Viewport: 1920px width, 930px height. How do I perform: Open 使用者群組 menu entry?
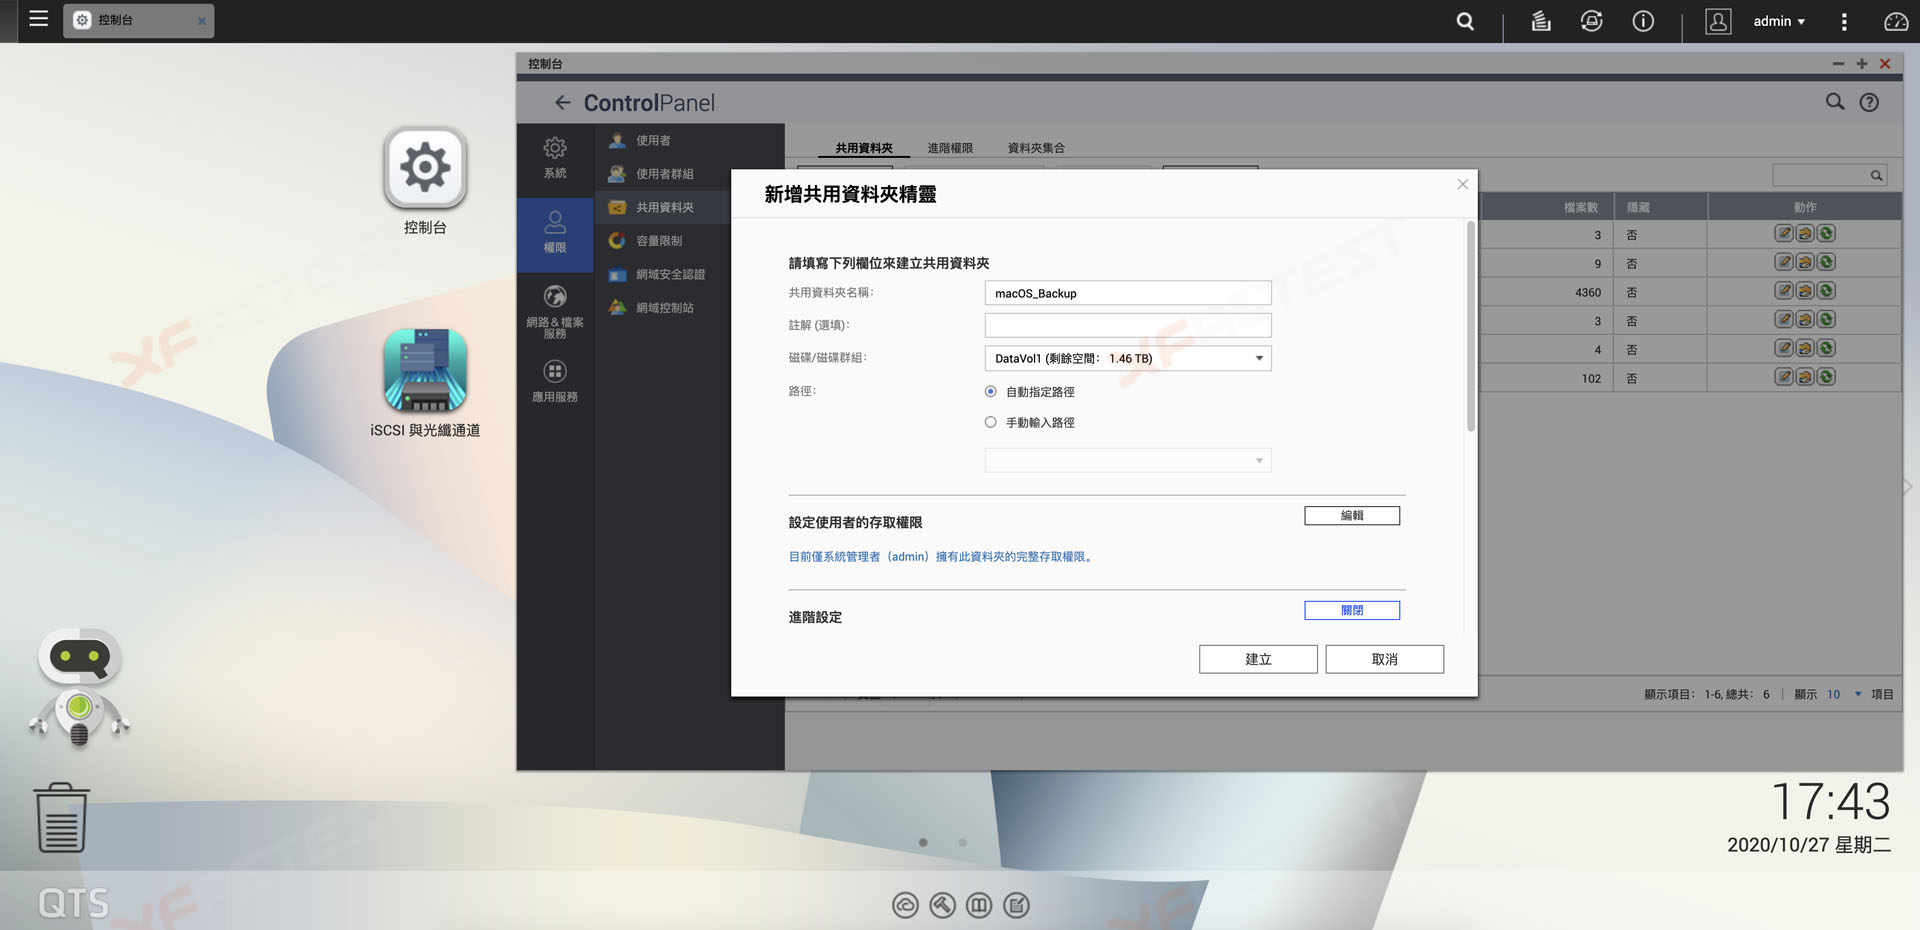[x=689, y=174]
